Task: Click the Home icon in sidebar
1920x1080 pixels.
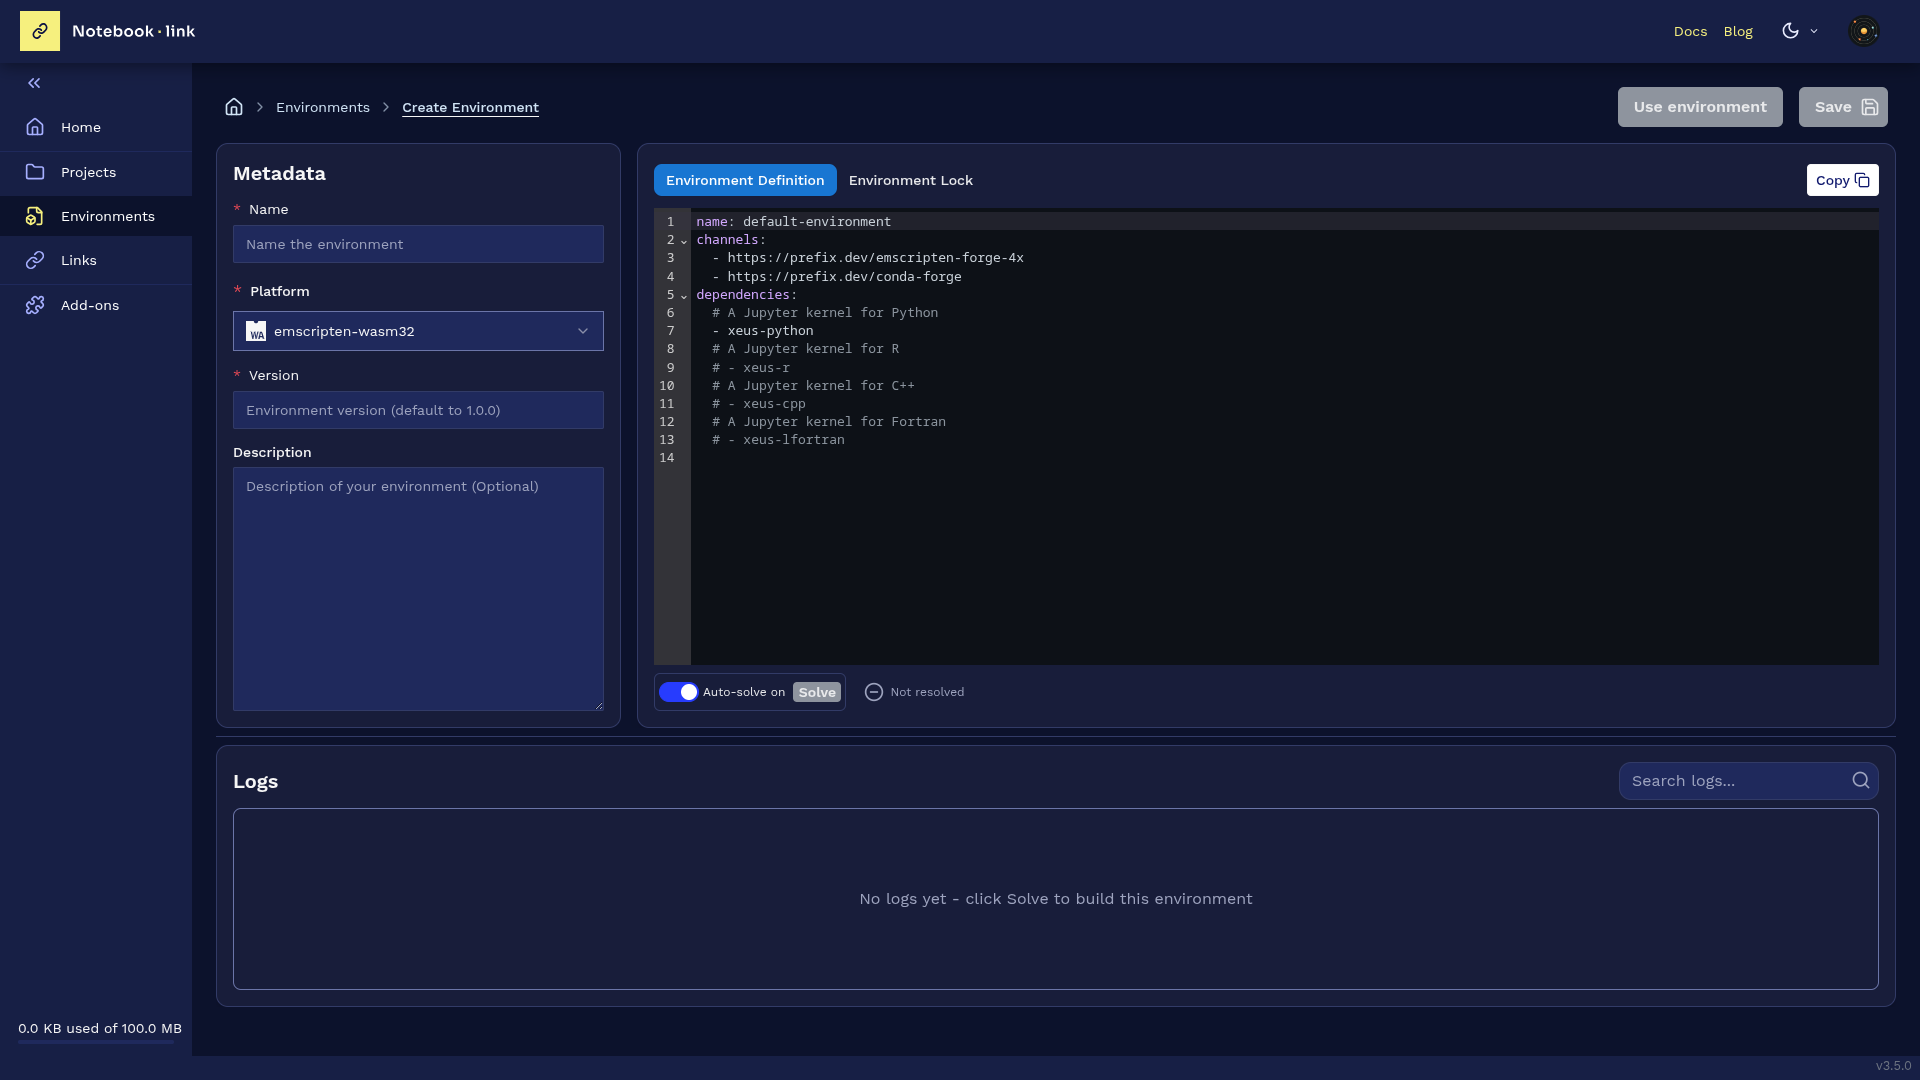Action: (x=35, y=127)
